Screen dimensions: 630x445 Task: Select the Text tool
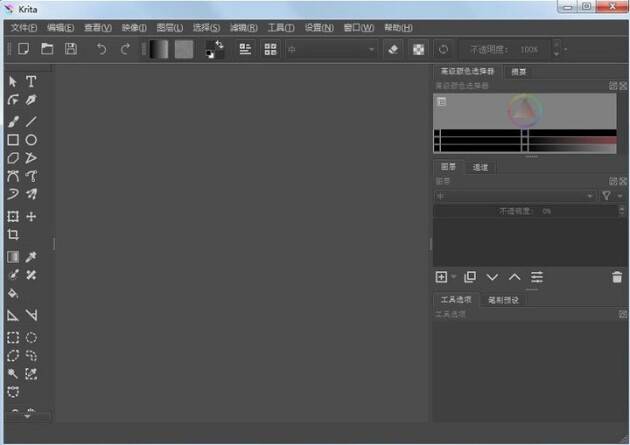point(31,82)
